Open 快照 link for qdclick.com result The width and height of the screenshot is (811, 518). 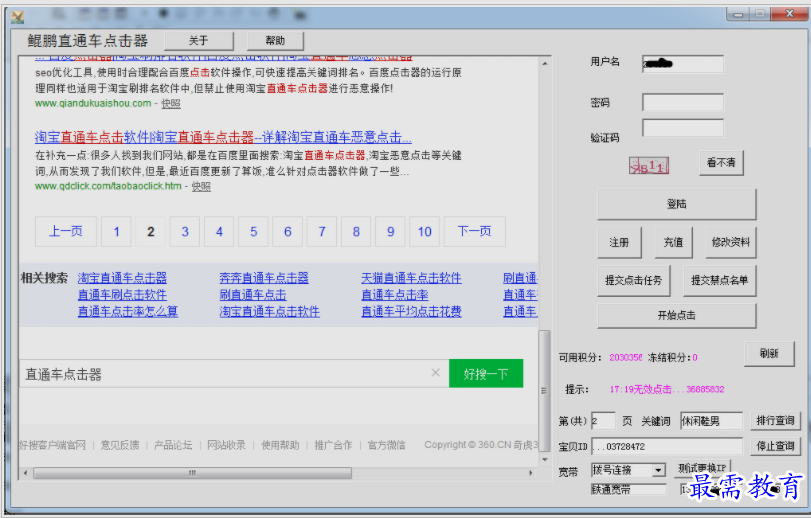tap(201, 186)
